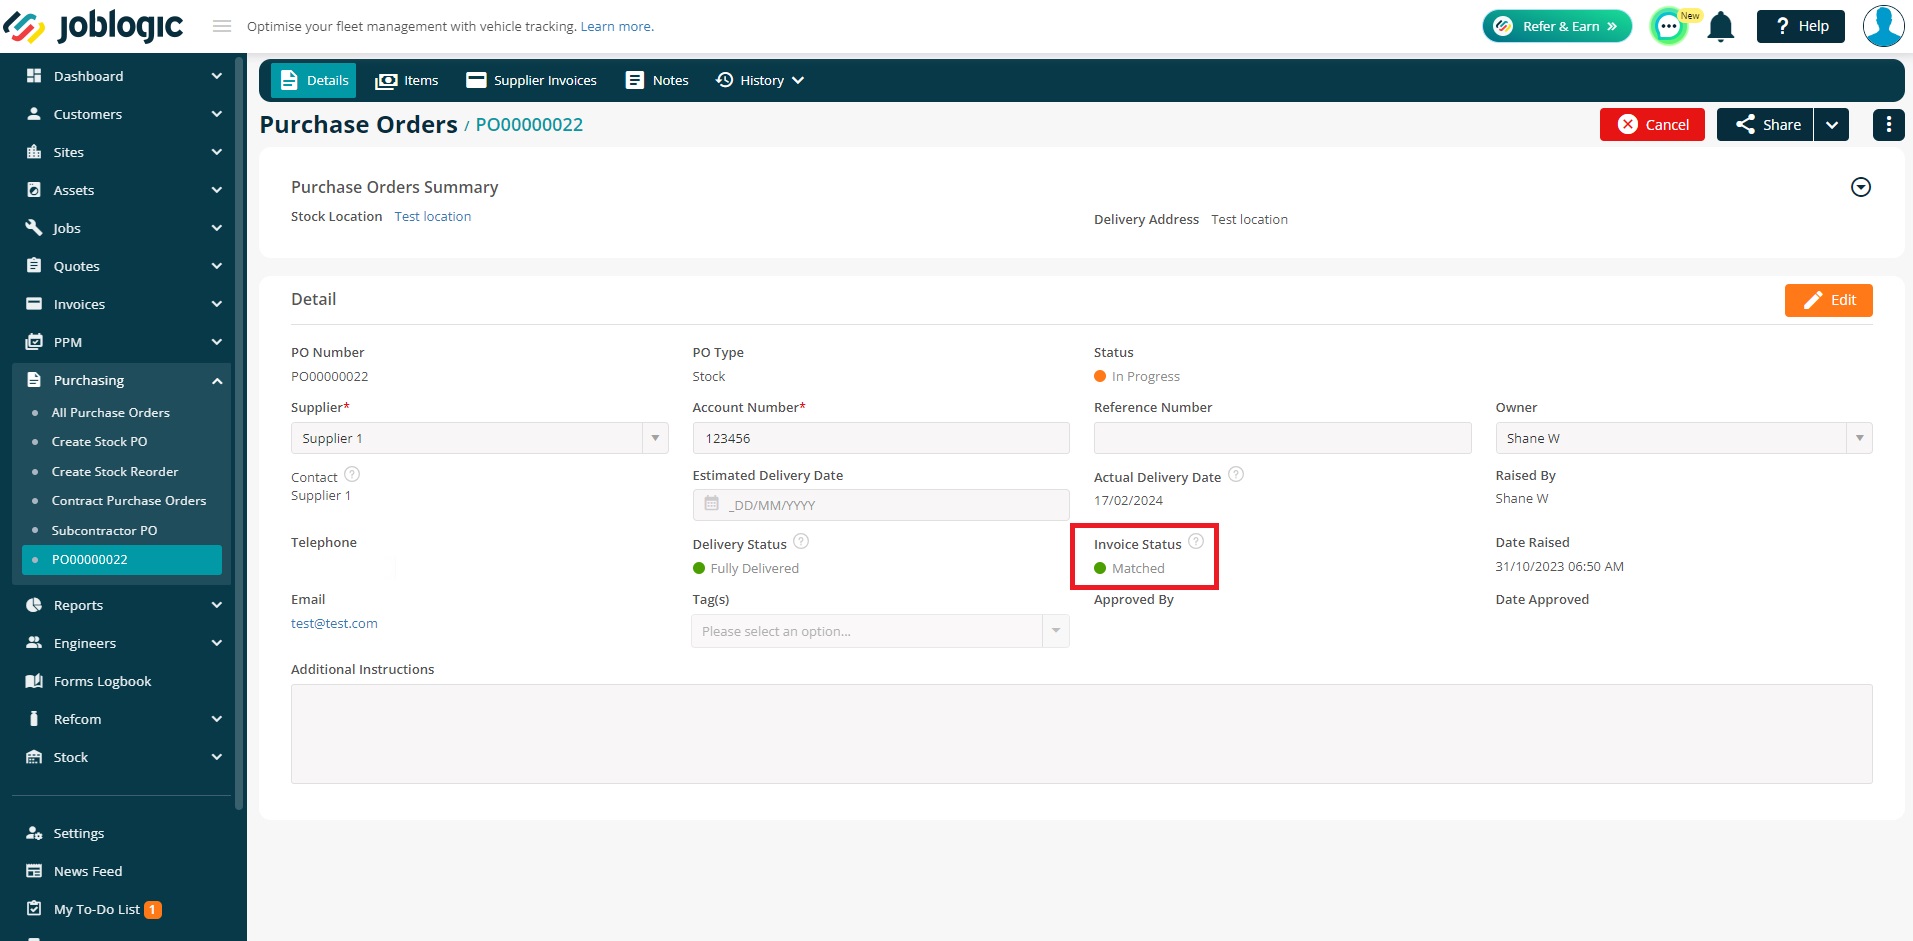Screen dimensions: 1913x941
Task: Click the Delivery Status help icon
Action: [x=801, y=541]
